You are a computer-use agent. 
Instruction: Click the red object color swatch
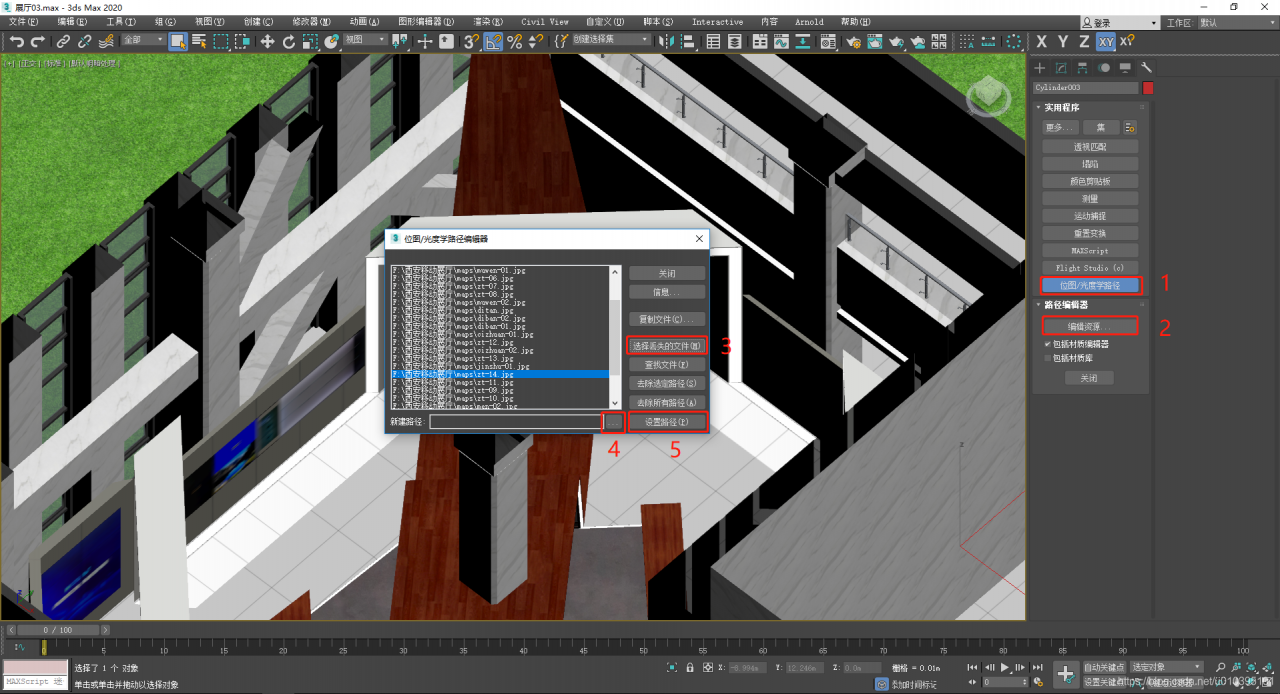[x=1148, y=88]
